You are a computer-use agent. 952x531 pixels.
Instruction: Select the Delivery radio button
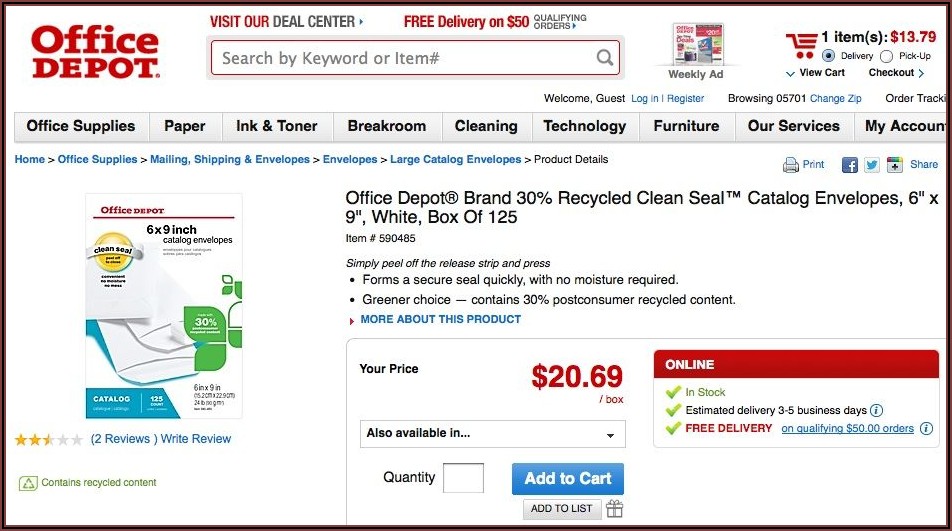828,57
